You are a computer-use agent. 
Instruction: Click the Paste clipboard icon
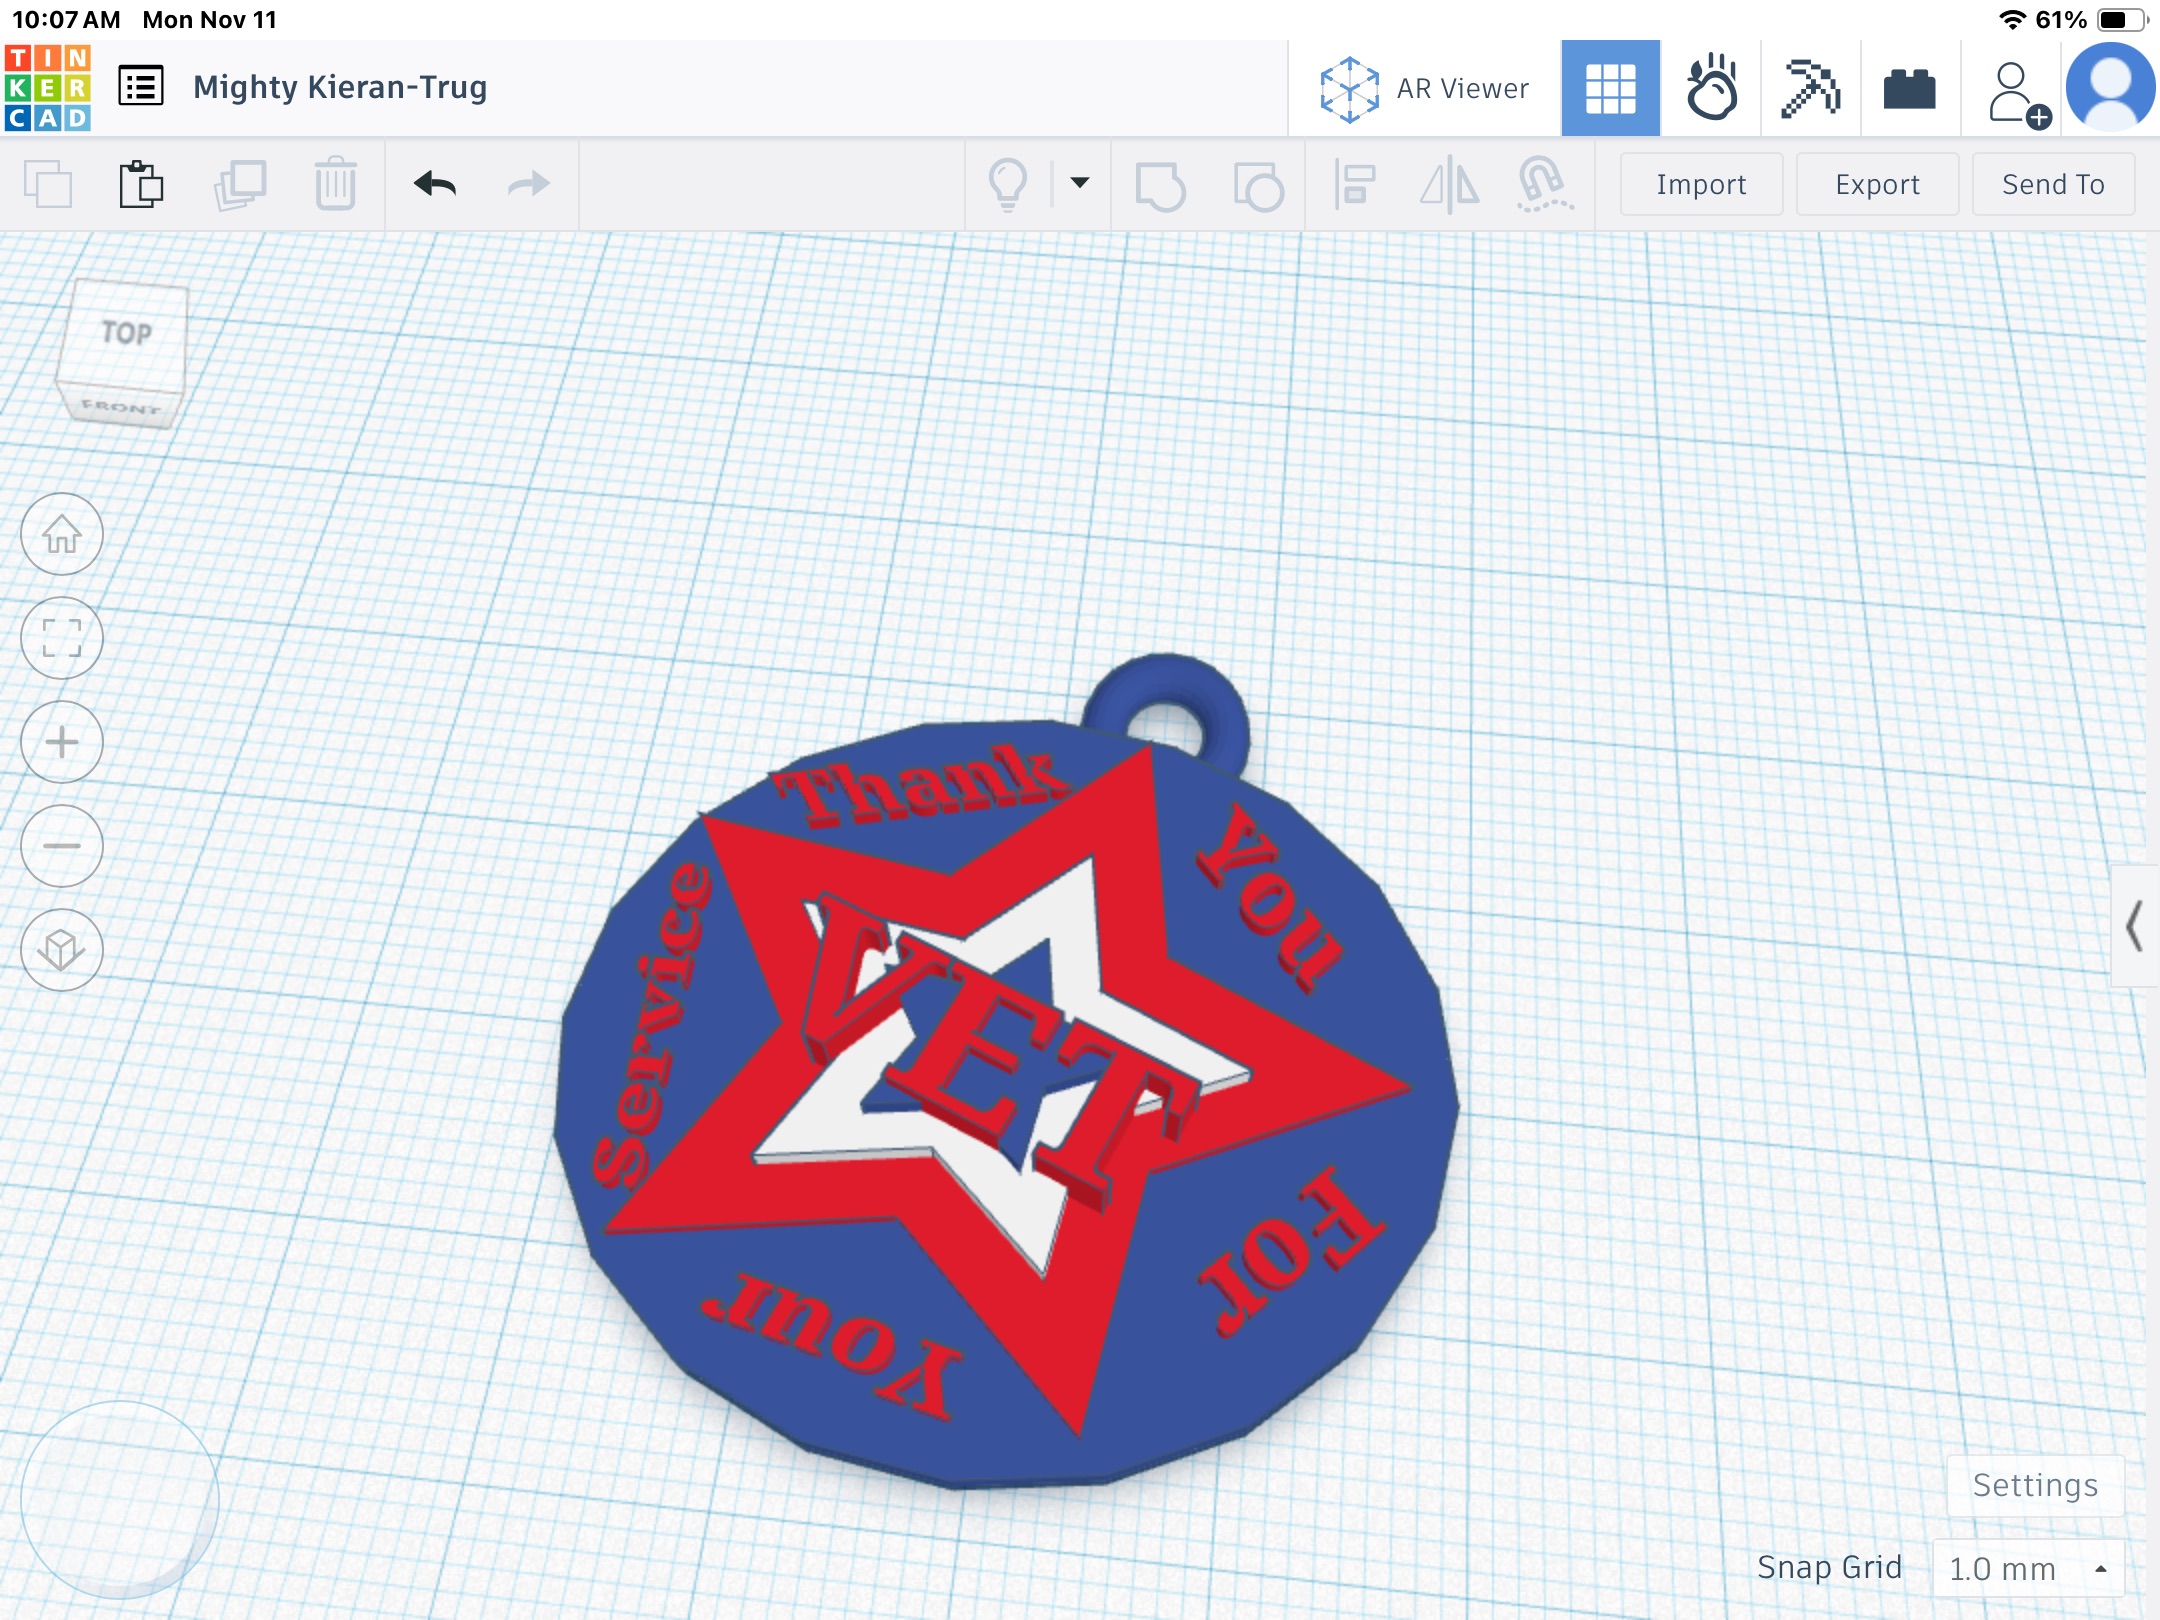tap(141, 184)
